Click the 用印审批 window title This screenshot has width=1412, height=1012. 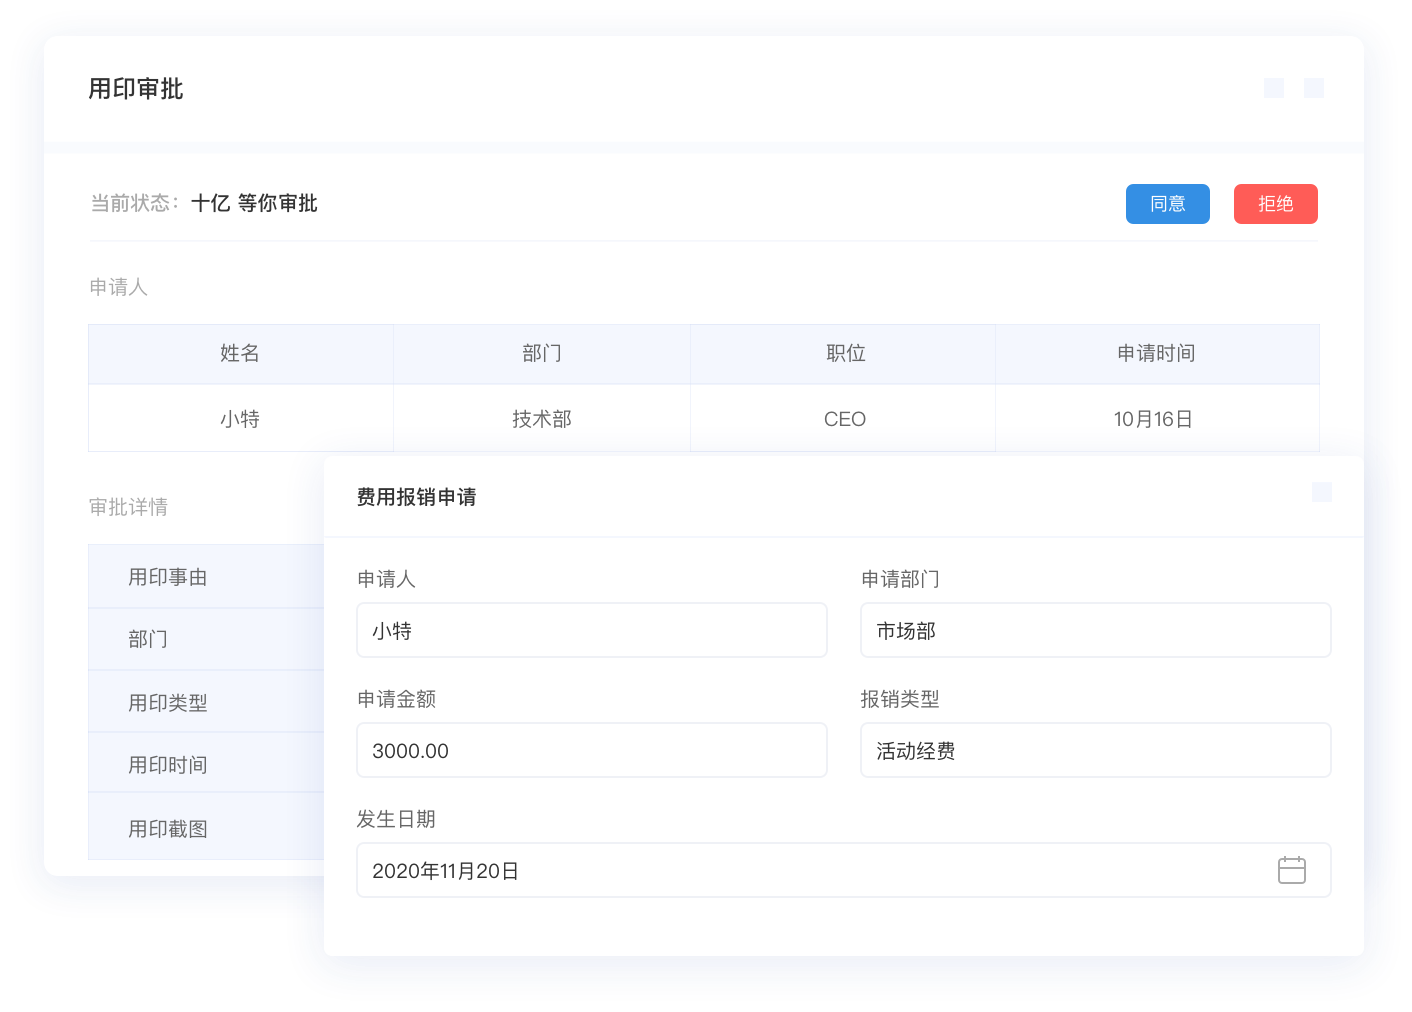(x=136, y=89)
